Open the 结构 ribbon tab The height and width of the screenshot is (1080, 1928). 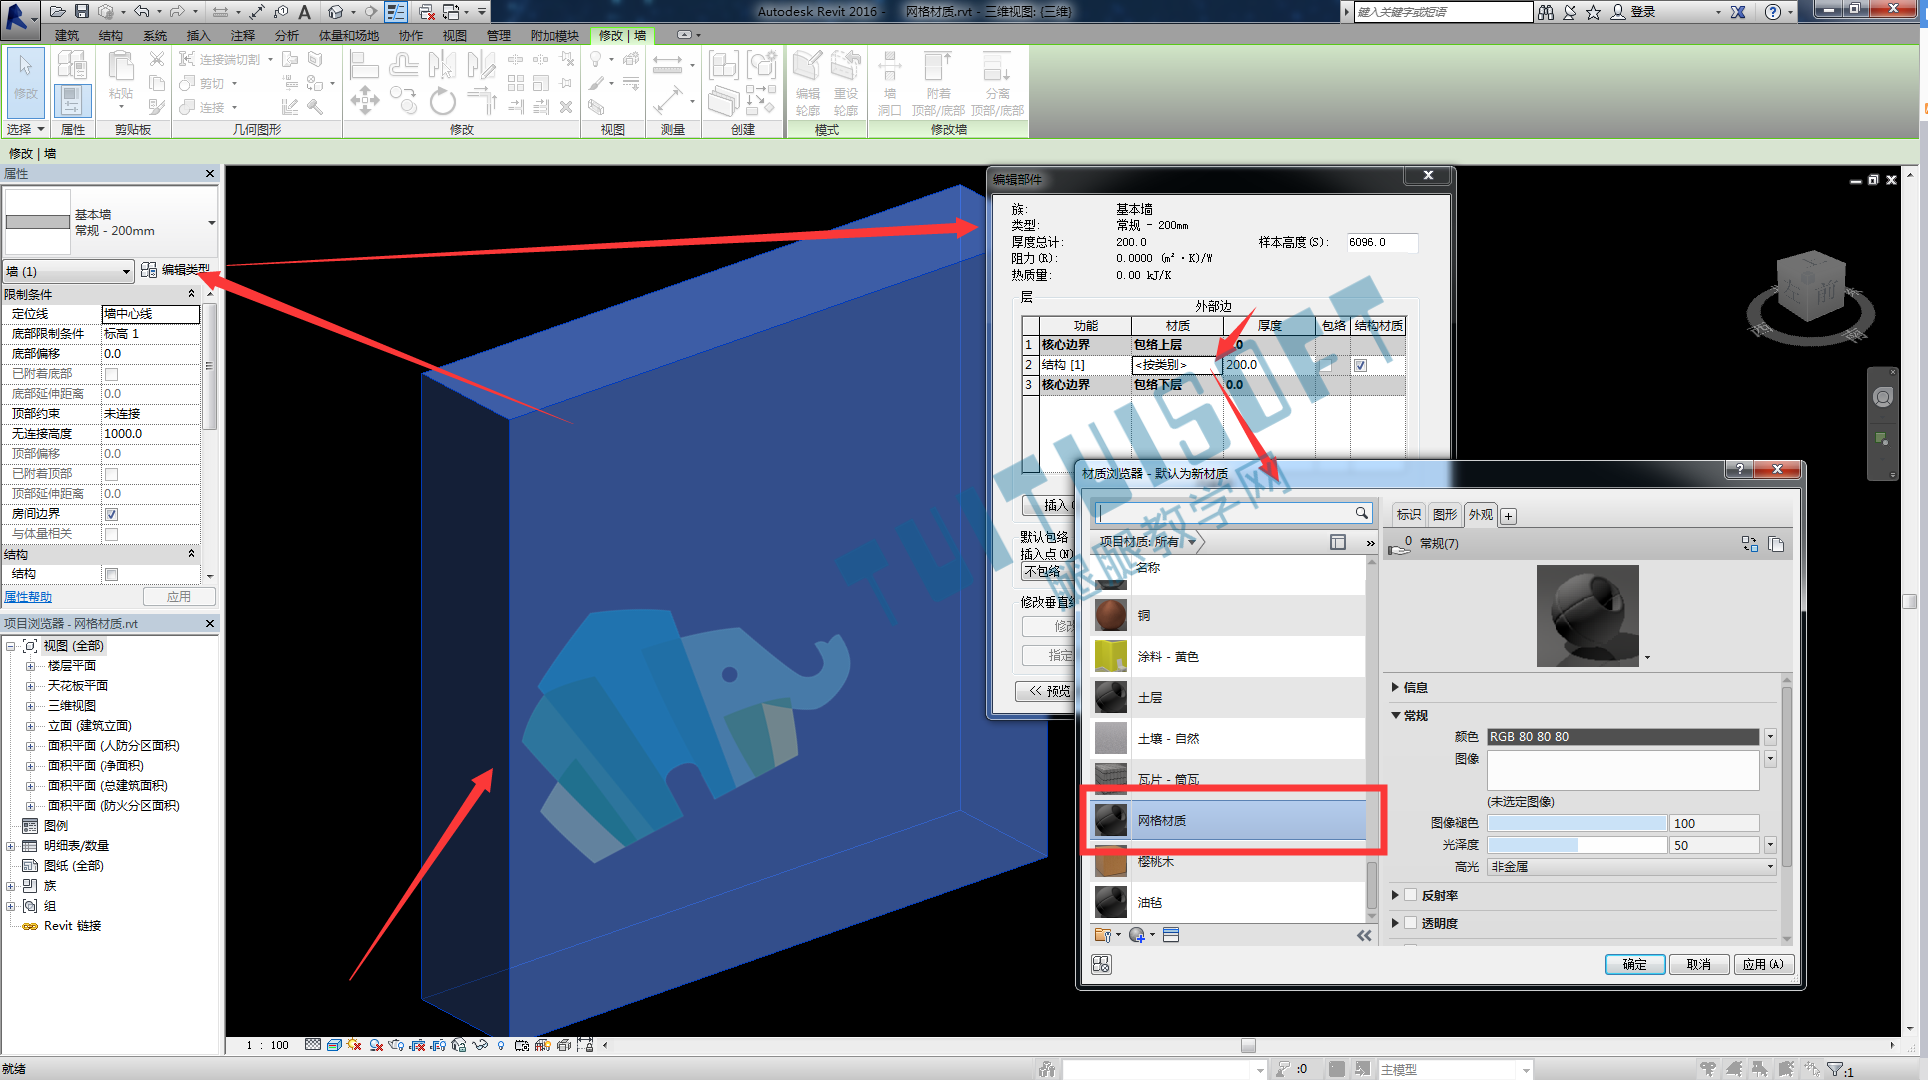[111, 35]
